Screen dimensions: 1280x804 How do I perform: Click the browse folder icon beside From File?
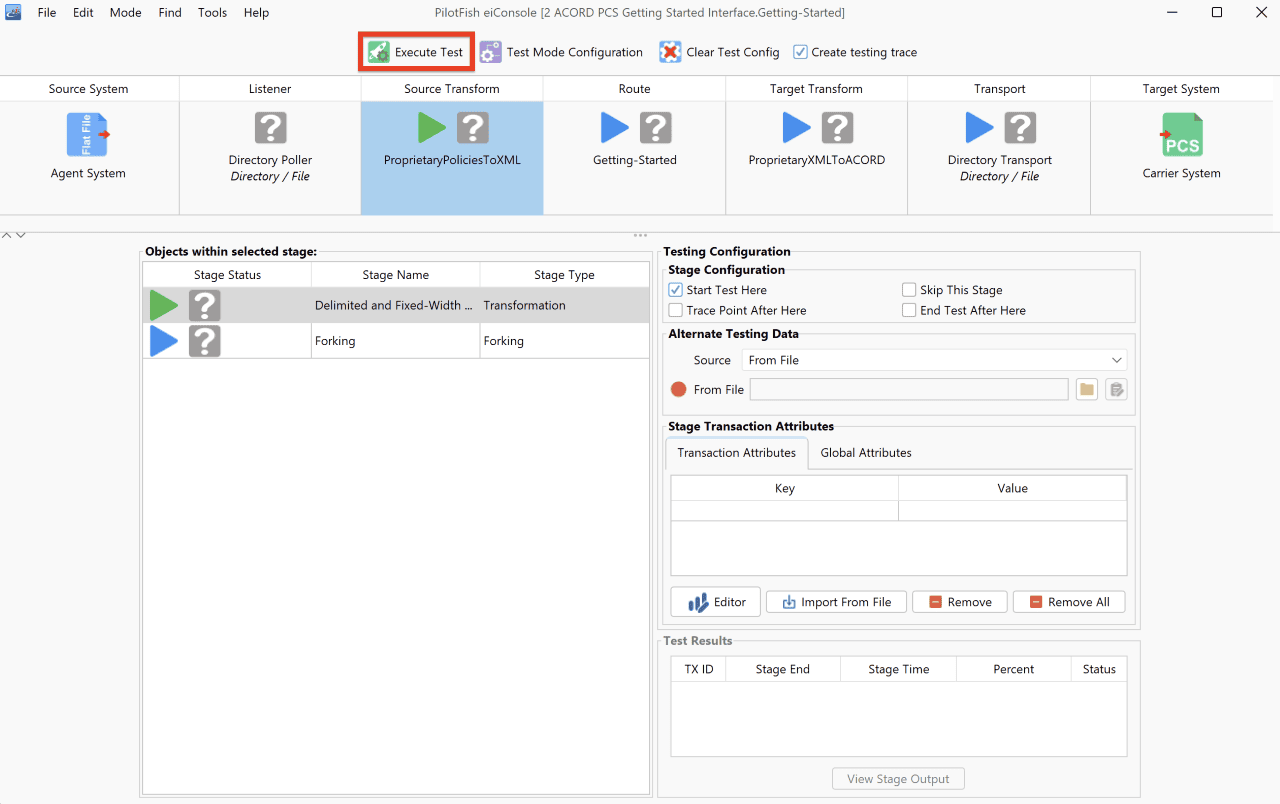[1087, 390]
